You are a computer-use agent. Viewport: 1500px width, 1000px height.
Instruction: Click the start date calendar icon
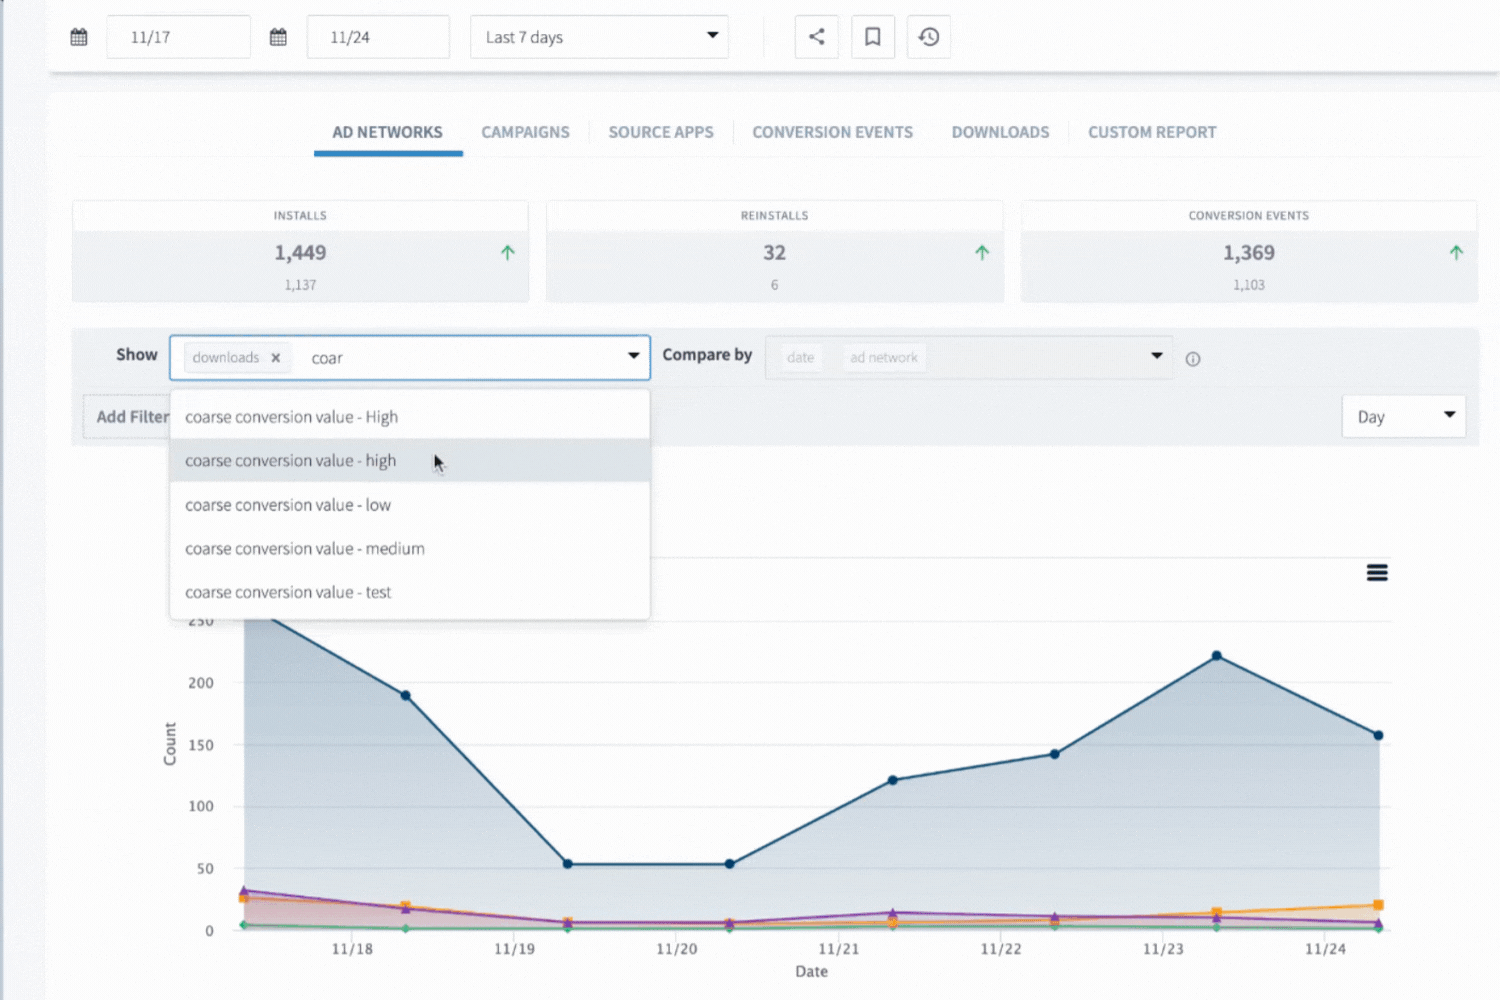[79, 37]
